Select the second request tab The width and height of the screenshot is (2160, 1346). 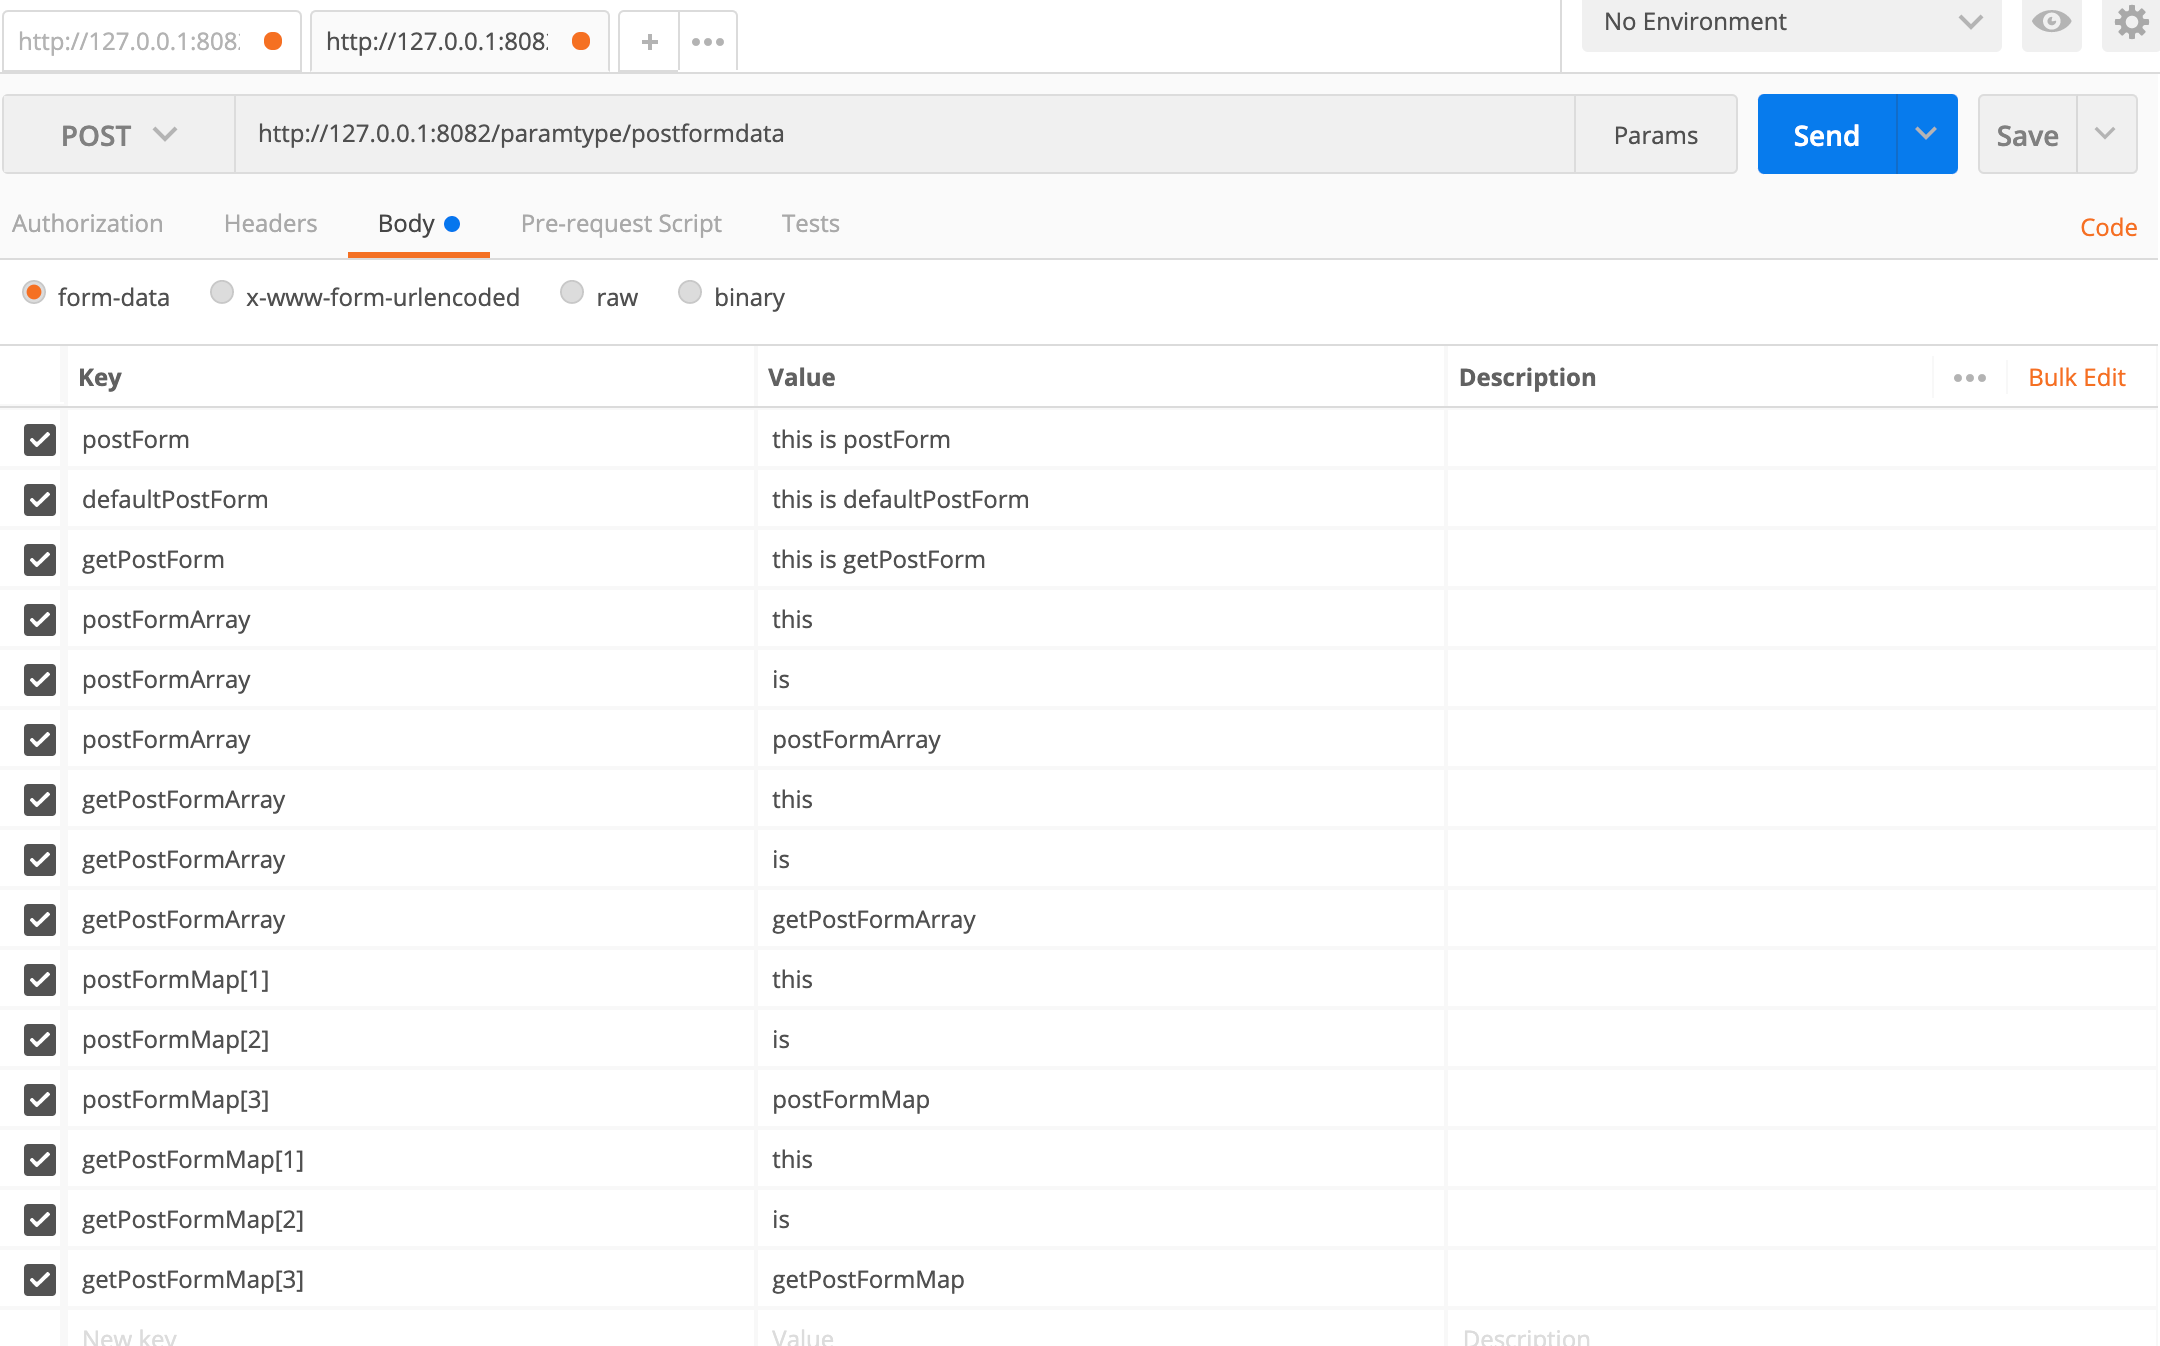pos(460,41)
